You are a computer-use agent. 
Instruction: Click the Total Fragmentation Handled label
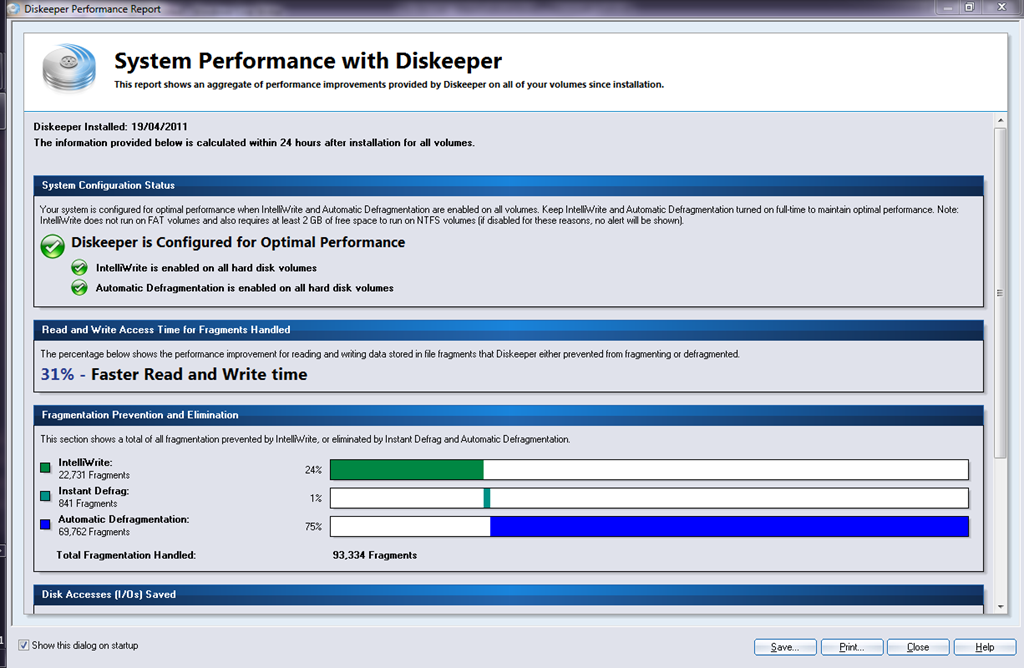(126, 555)
